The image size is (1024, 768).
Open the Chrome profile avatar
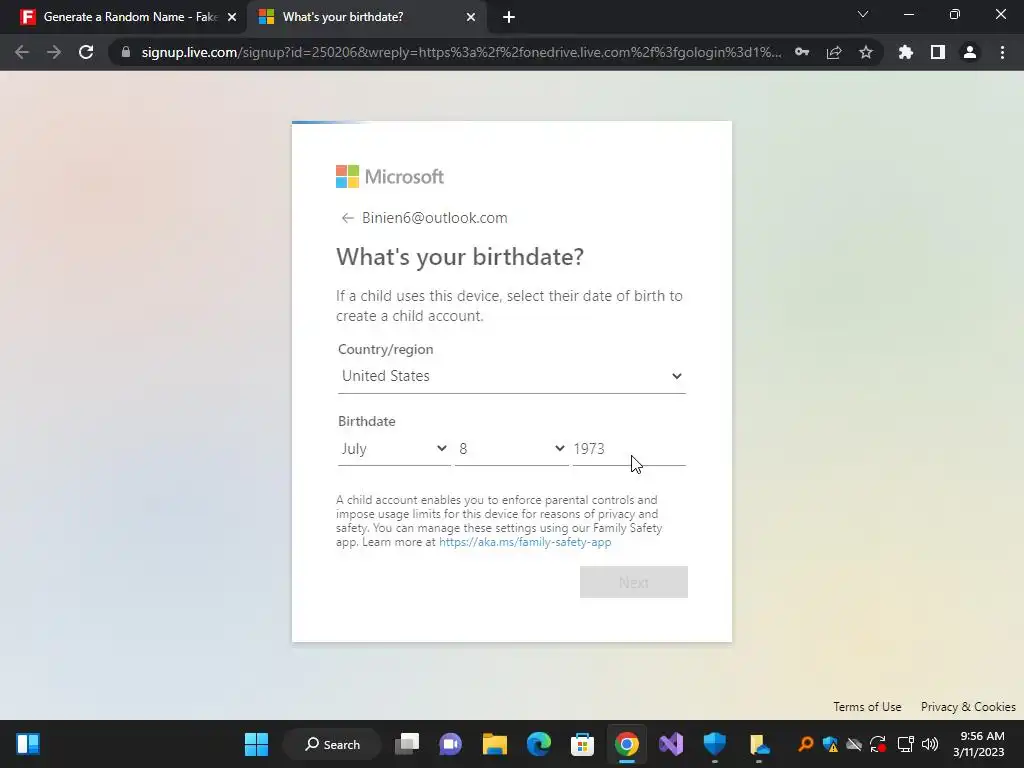(x=970, y=52)
